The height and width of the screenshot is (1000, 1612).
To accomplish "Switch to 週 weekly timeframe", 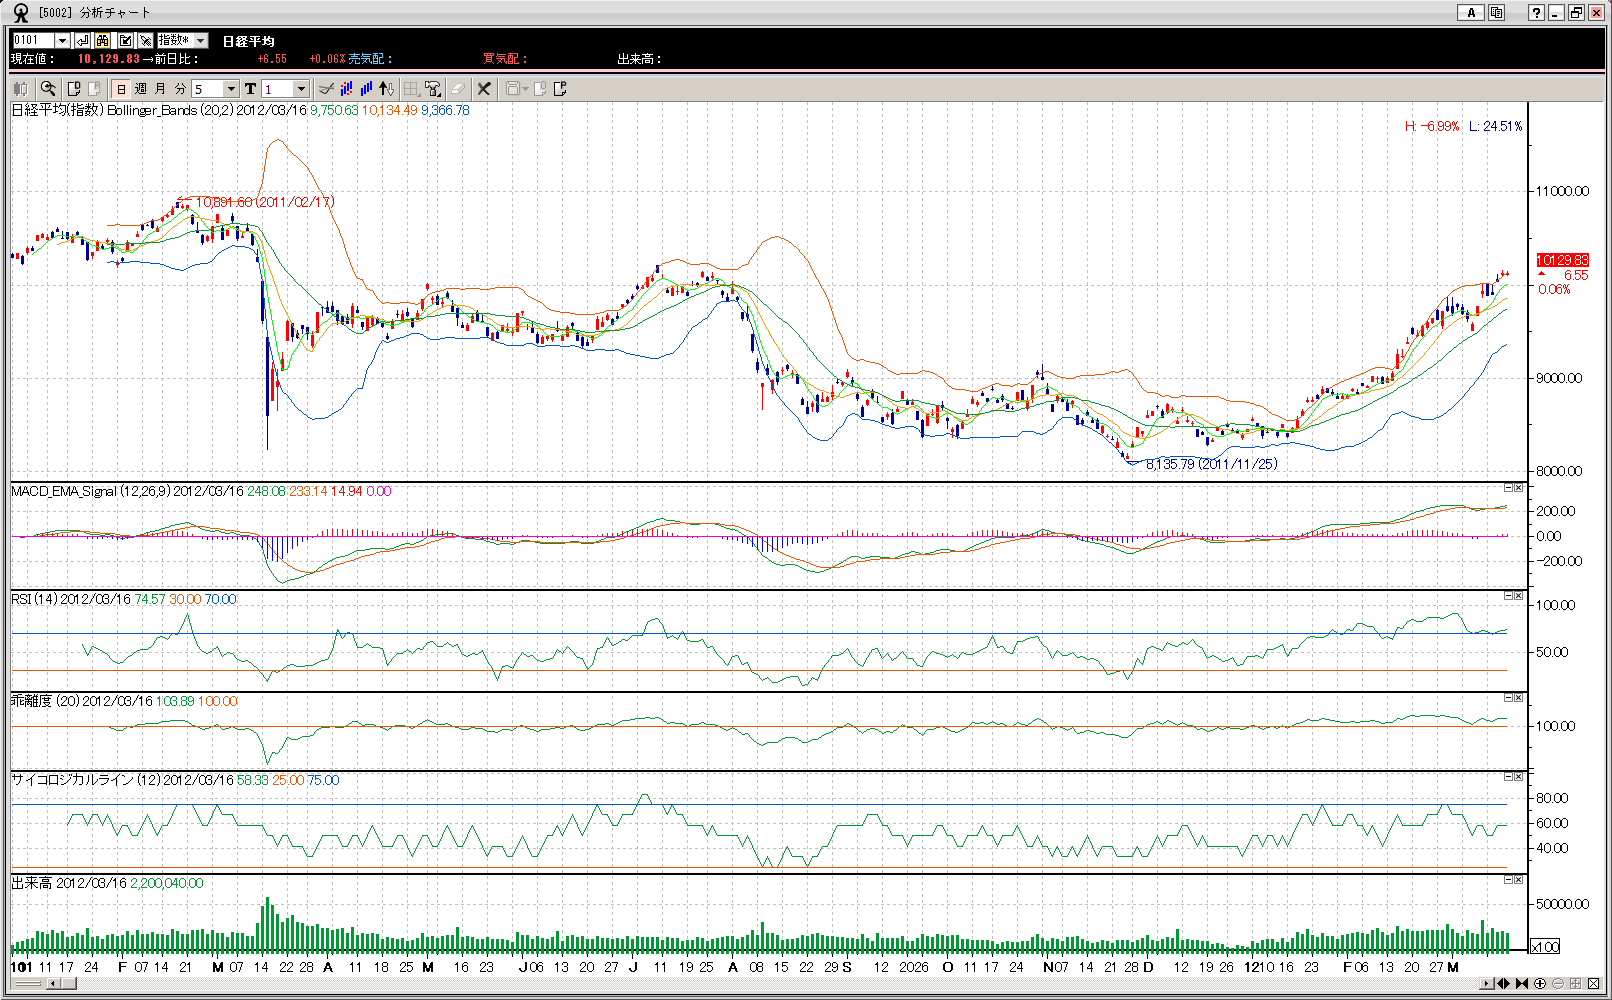I will point(141,89).
